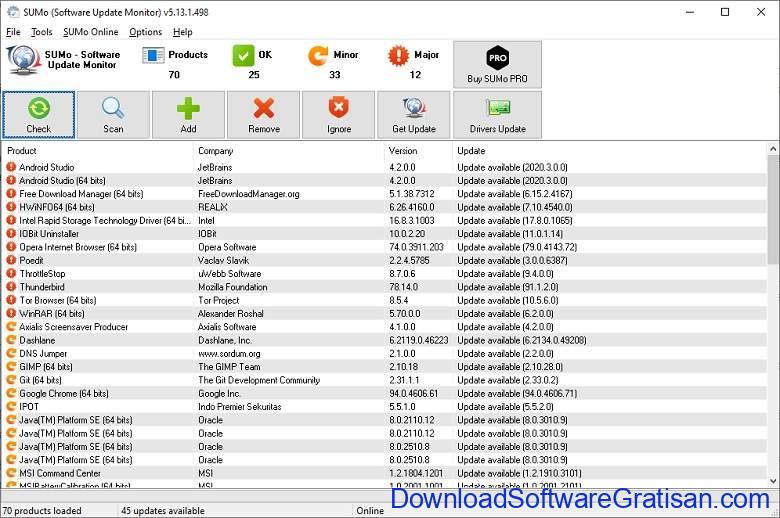Click the green plus Add button
Screen dimensions: 780x518
point(188,114)
